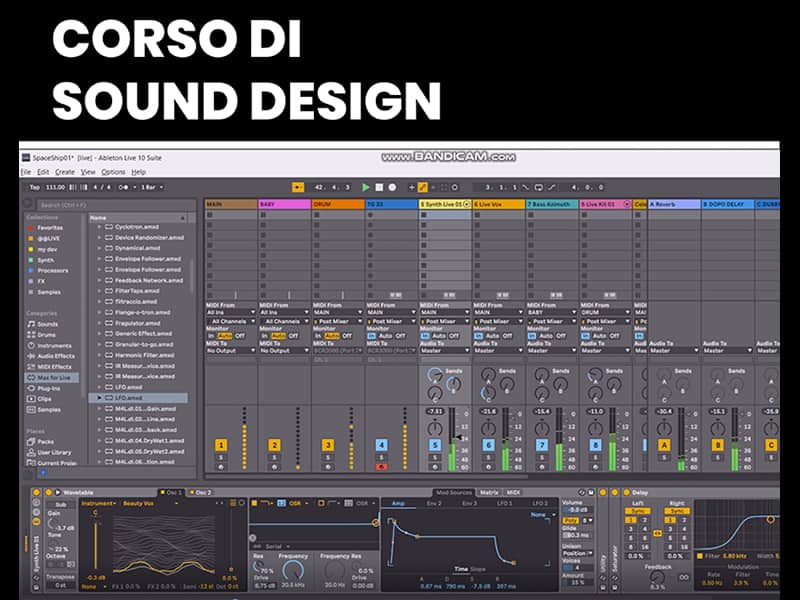Set BABY track monitor to Off
The height and width of the screenshot is (600, 800).
click(x=294, y=336)
